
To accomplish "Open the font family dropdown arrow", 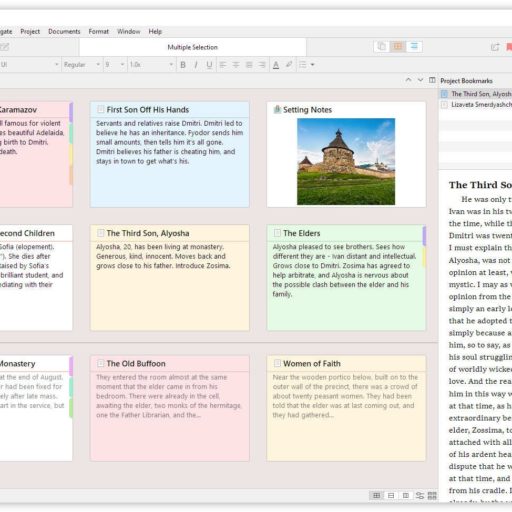I will [x=56, y=64].
